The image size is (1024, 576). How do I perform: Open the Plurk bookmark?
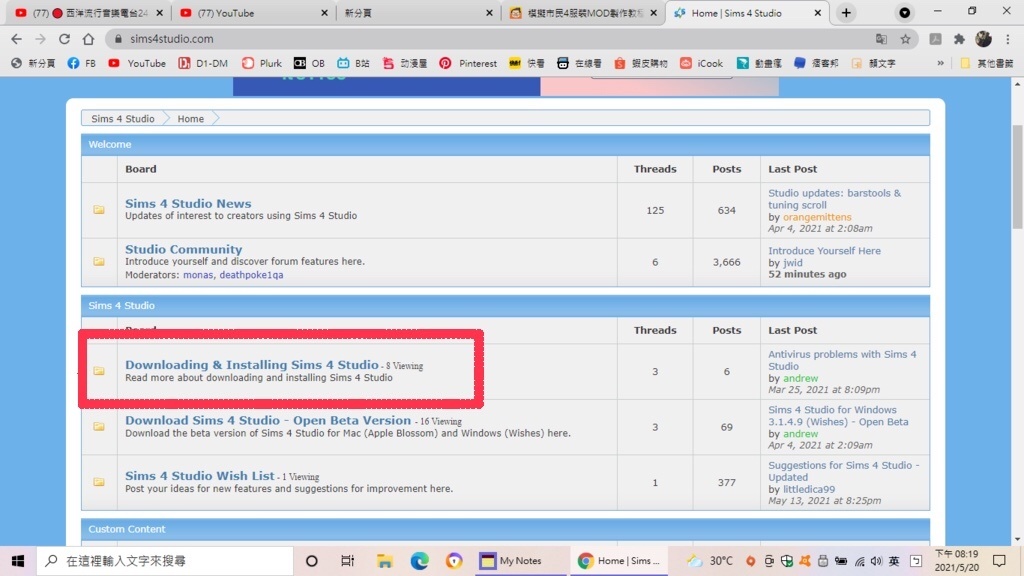point(261,63)
